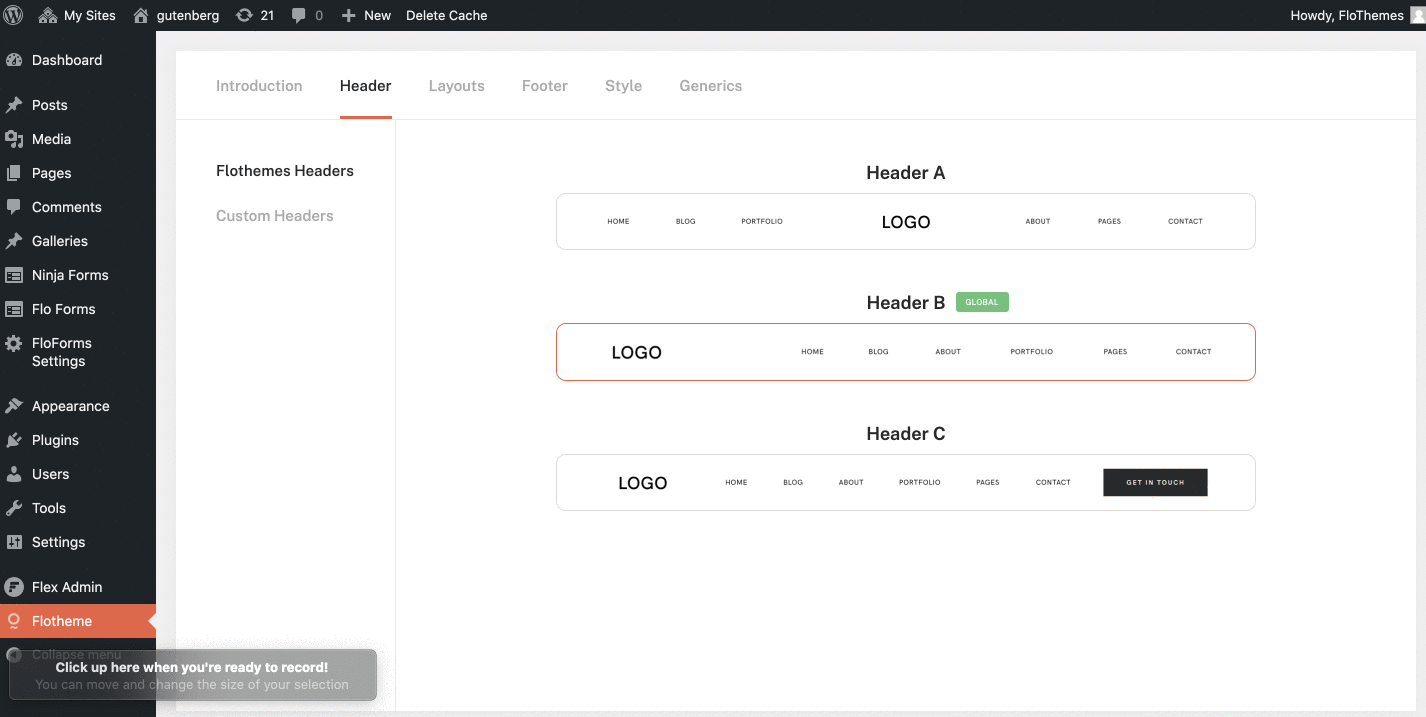The width and height of the screenshot is (1426, 717).
Task: Click the Flex Admin F icon
Action: click(14, 587)
